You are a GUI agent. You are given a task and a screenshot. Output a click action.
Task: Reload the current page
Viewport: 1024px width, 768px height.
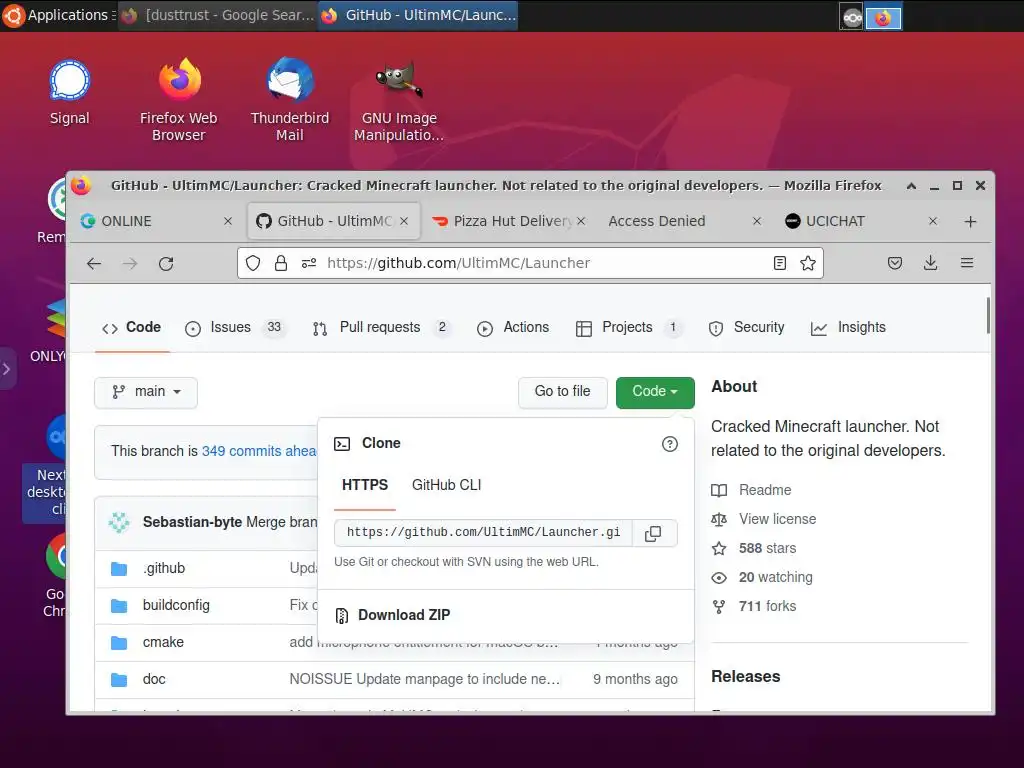(166, 263)
